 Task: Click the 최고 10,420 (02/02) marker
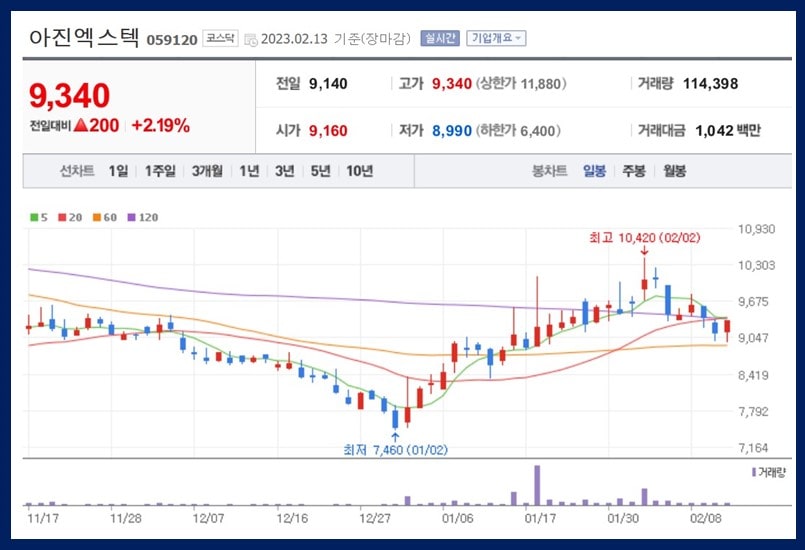tap(645, 238)
